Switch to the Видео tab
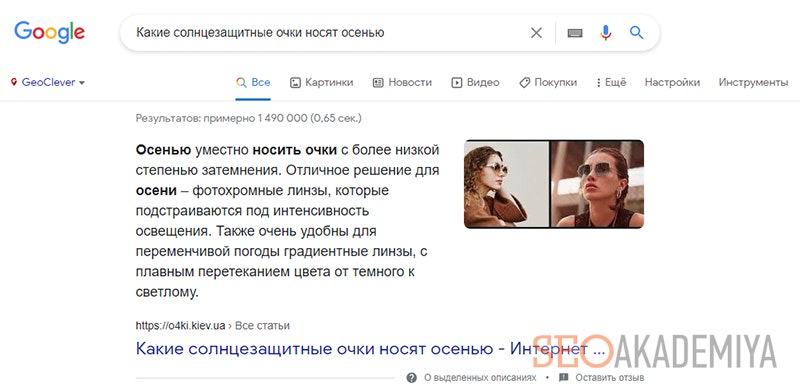 click(476, 83)
